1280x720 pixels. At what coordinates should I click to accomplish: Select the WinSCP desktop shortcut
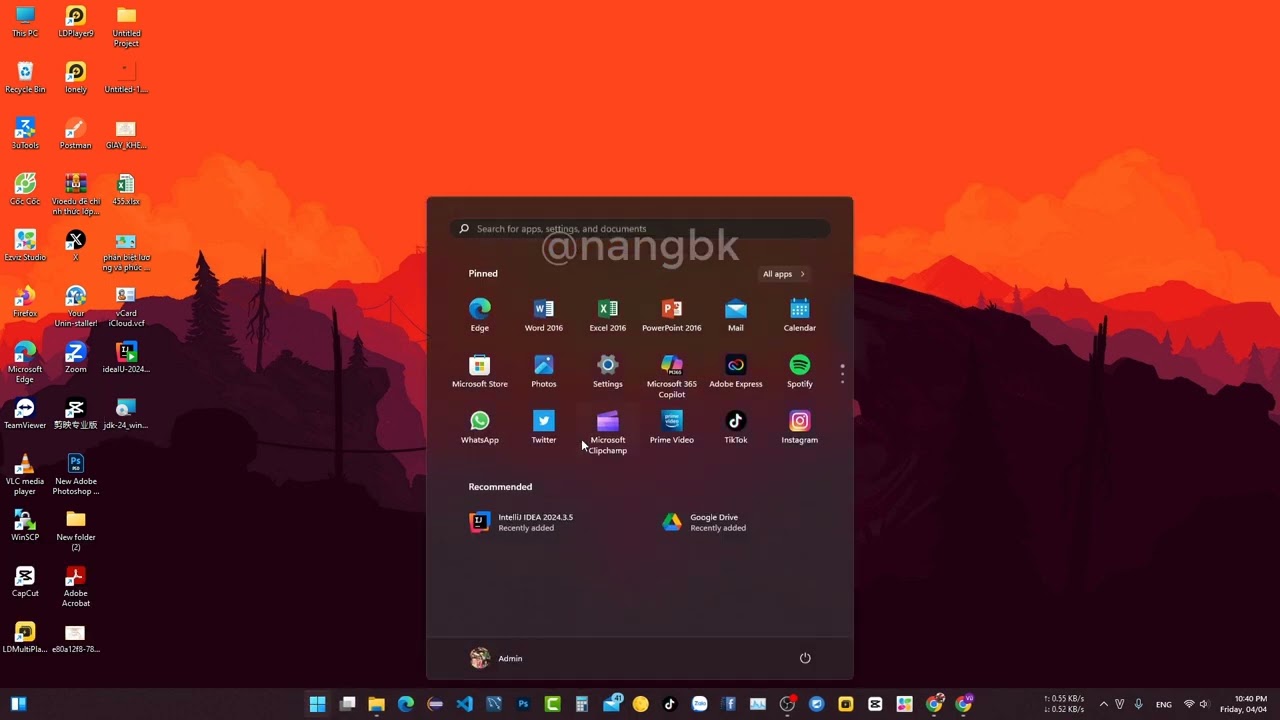[25, 526]
